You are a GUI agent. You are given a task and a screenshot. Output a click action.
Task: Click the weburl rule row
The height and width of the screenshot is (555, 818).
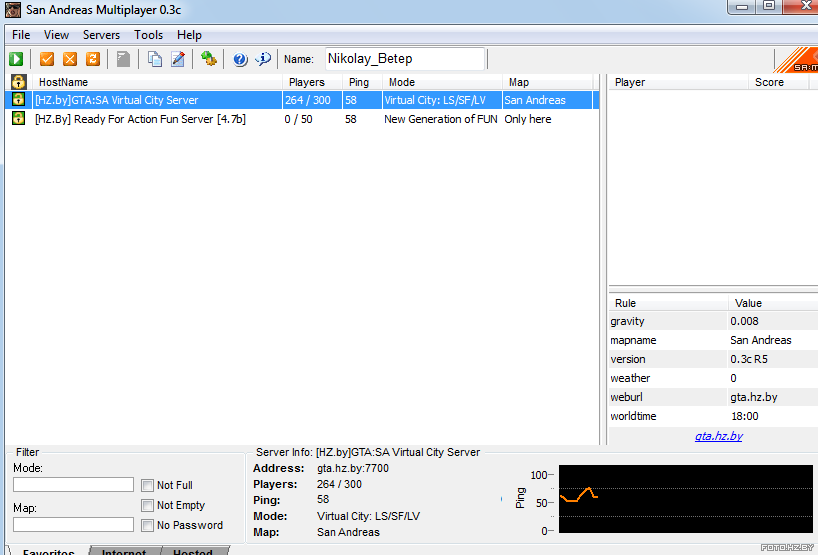(713, 397)
